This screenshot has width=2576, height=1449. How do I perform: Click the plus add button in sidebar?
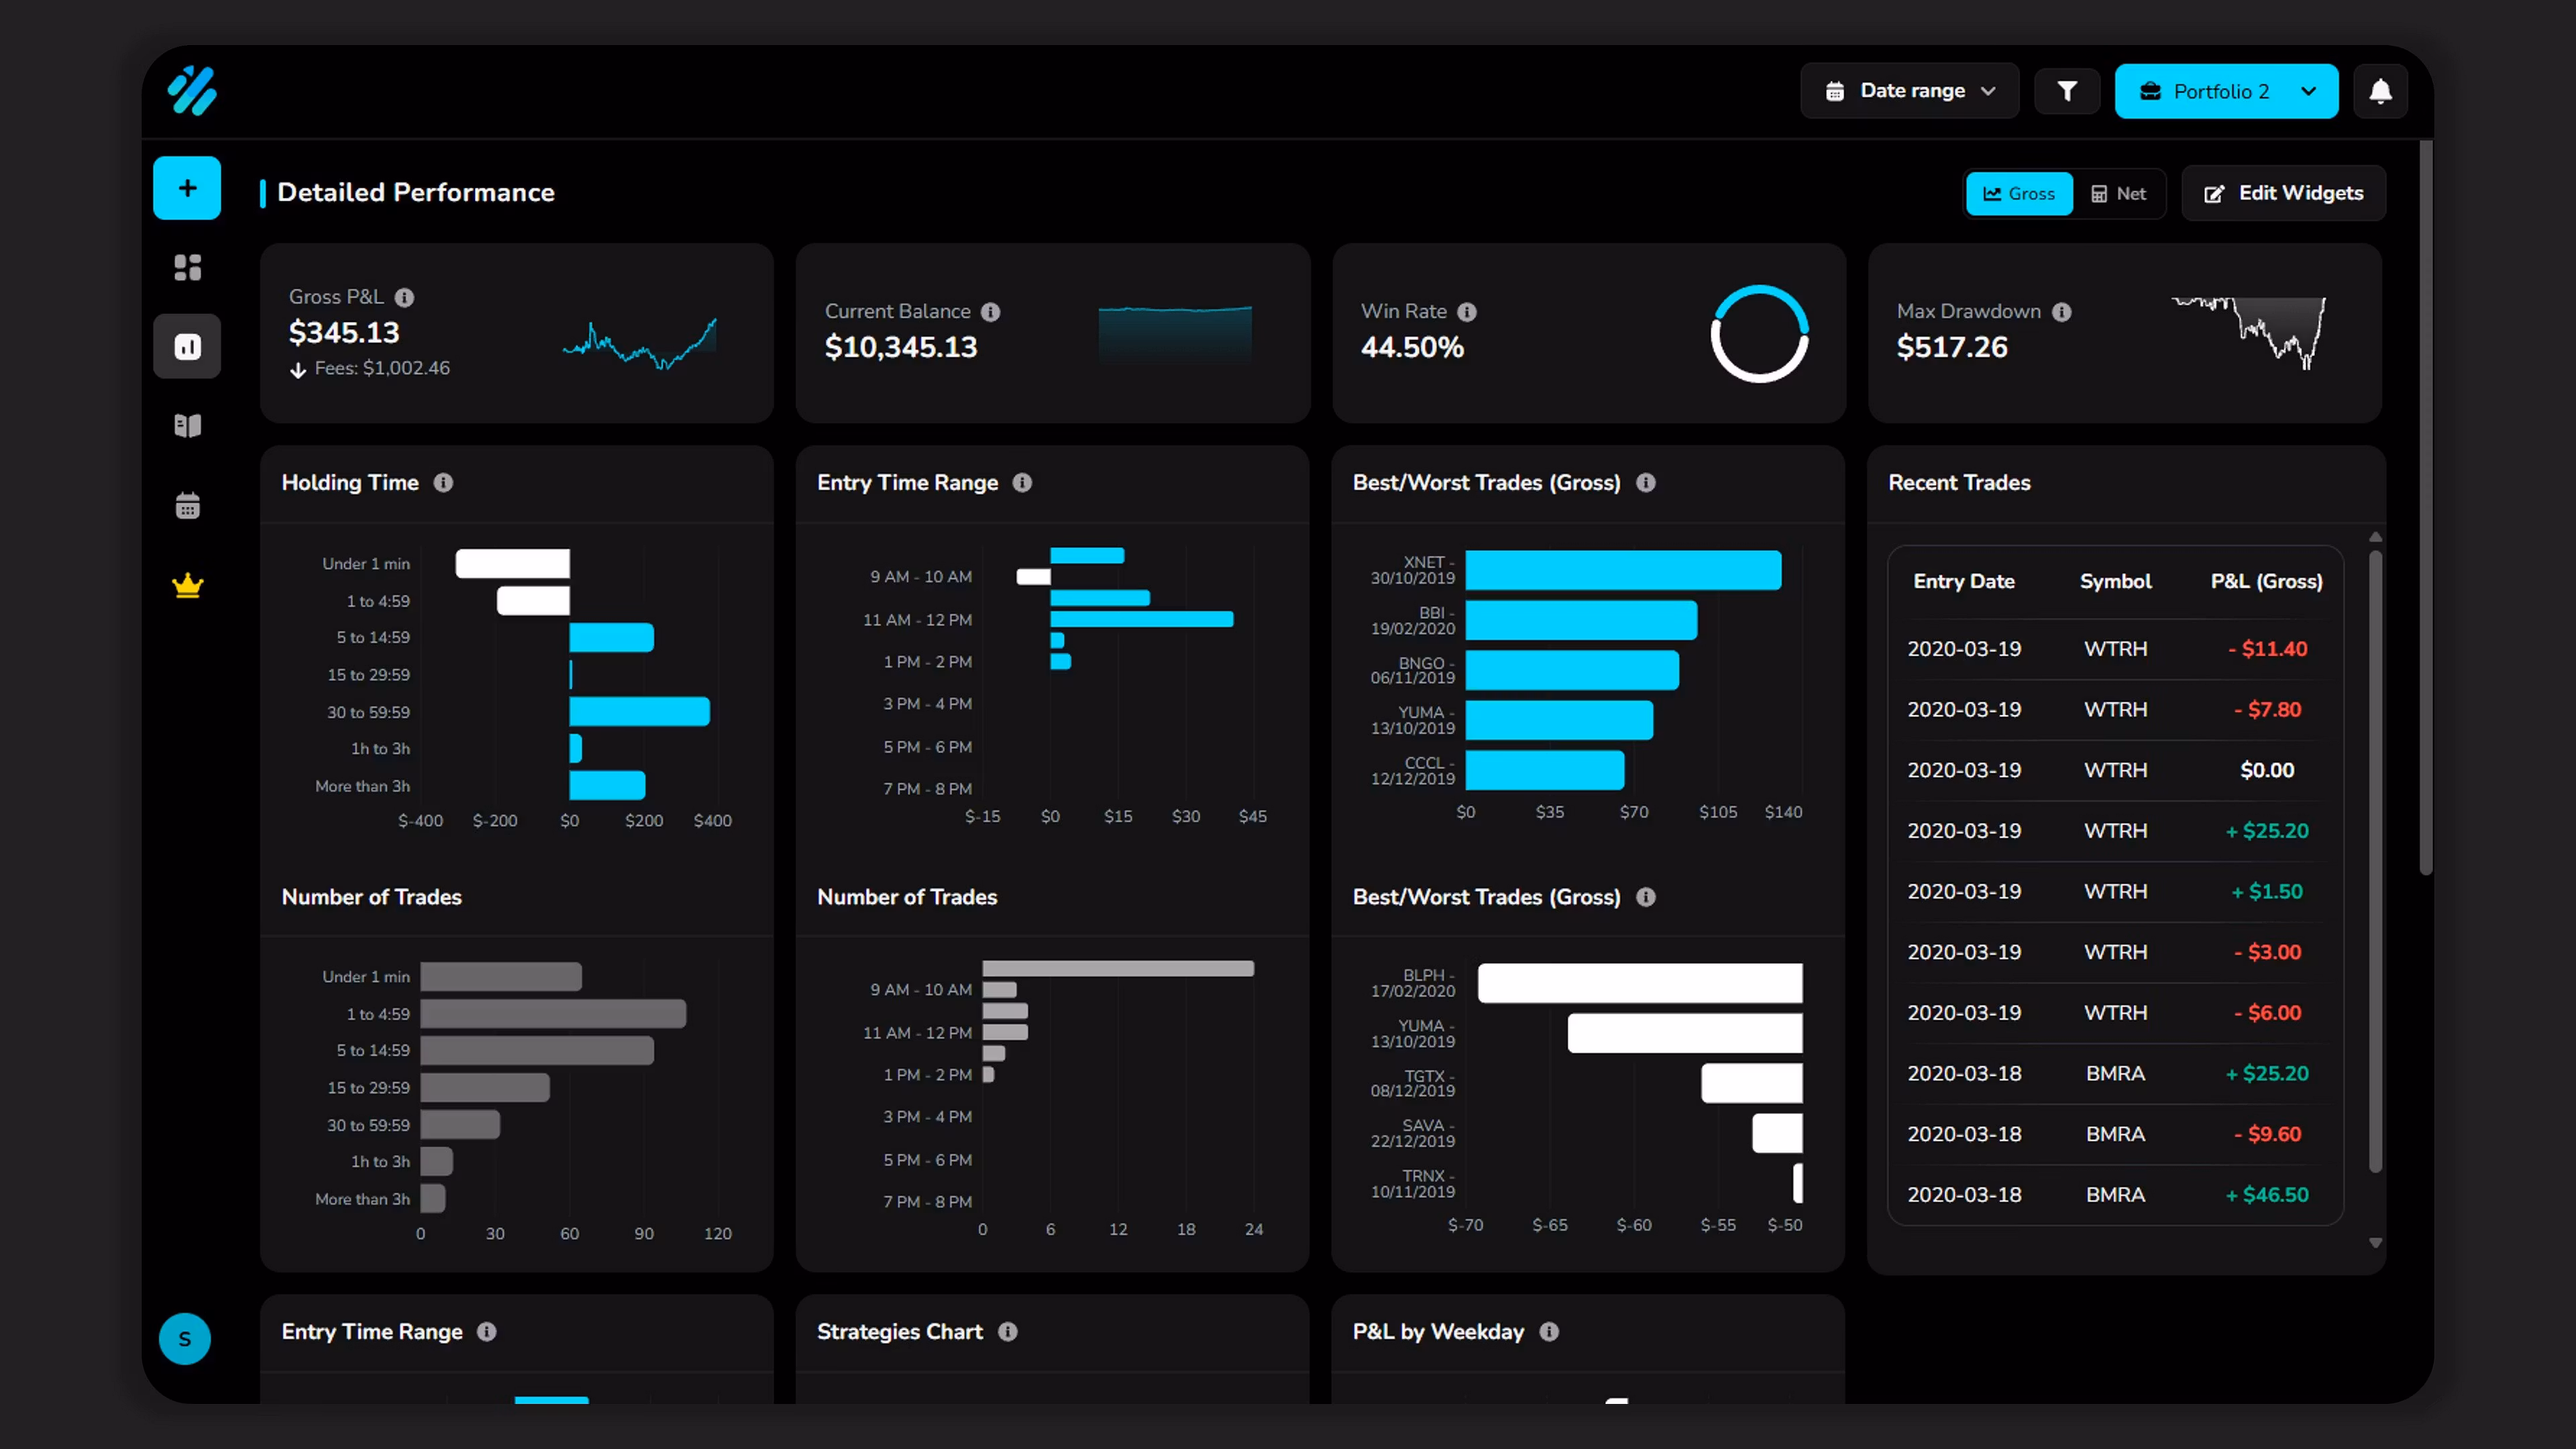[x=187, y=188]
